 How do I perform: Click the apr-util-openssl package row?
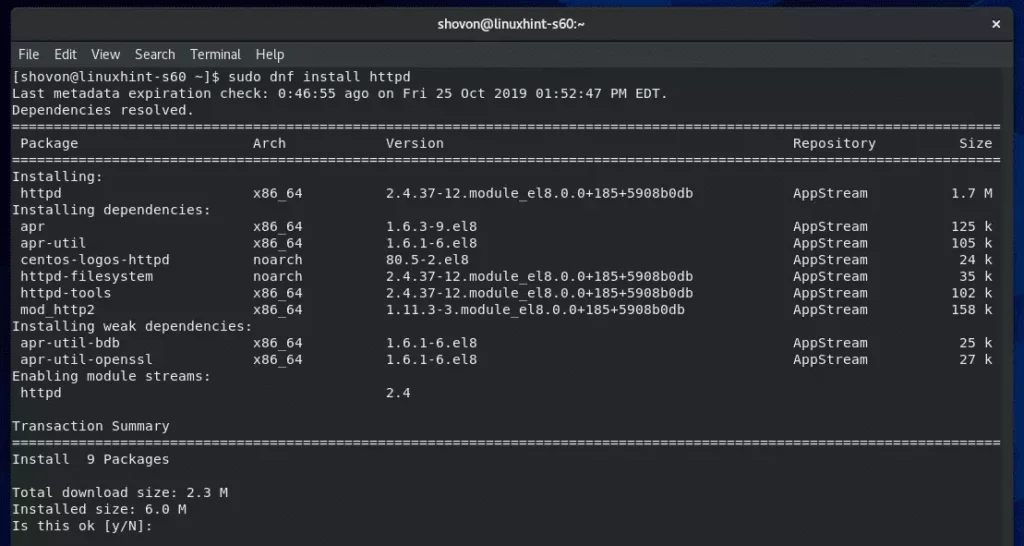(506, 359)
